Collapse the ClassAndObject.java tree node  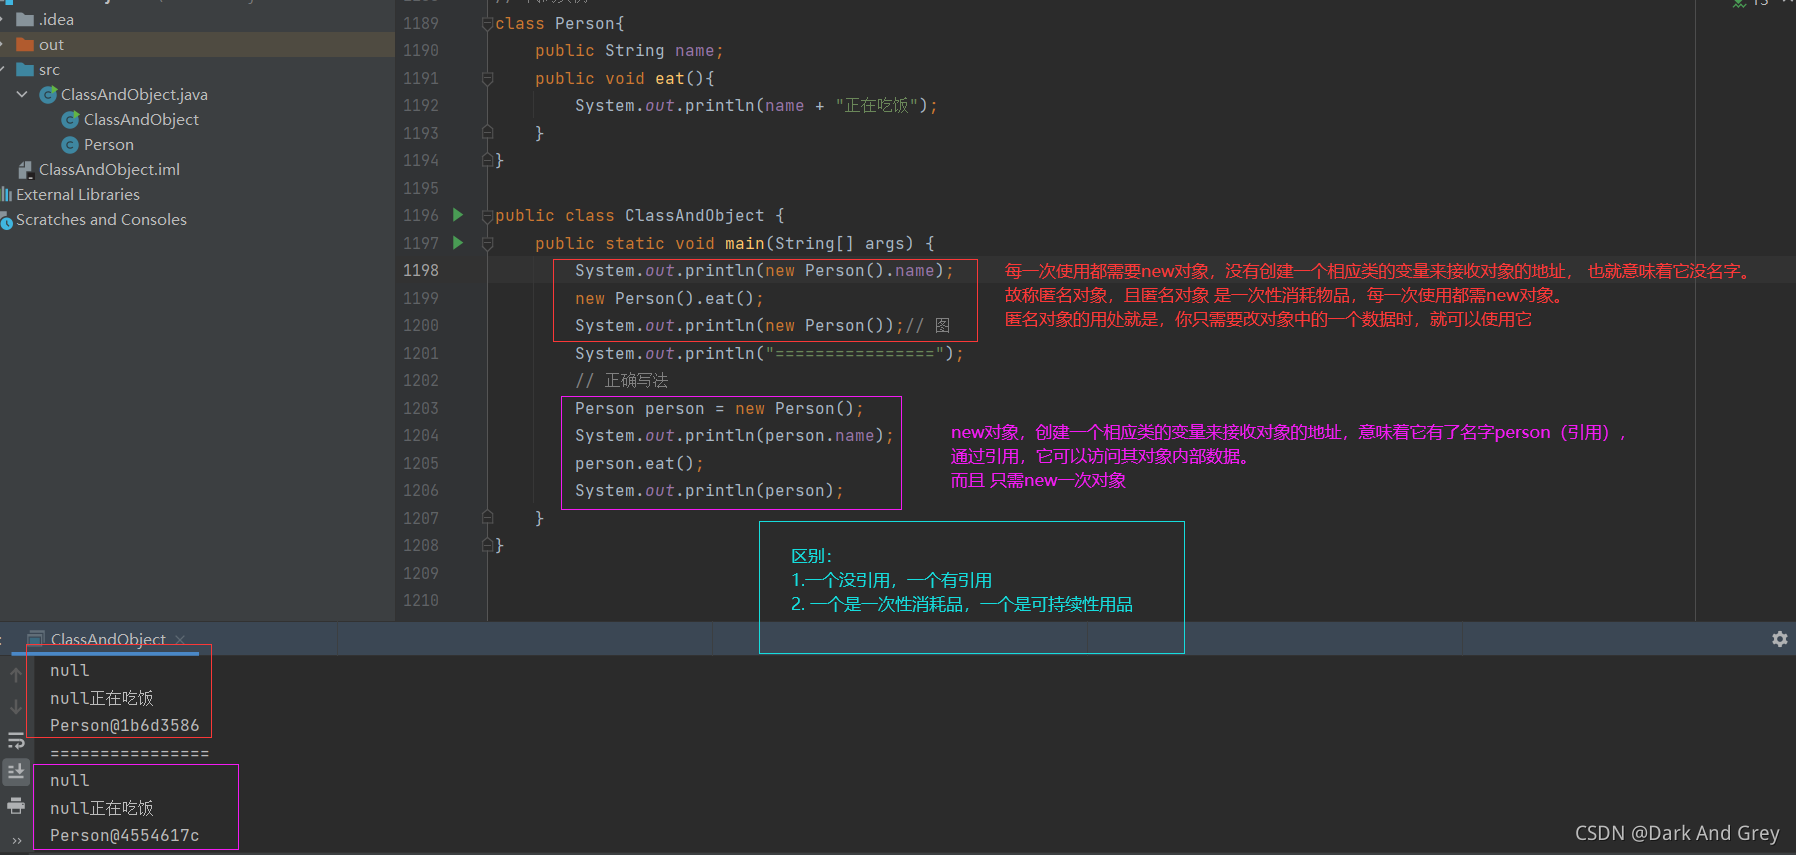click(22, 94)
